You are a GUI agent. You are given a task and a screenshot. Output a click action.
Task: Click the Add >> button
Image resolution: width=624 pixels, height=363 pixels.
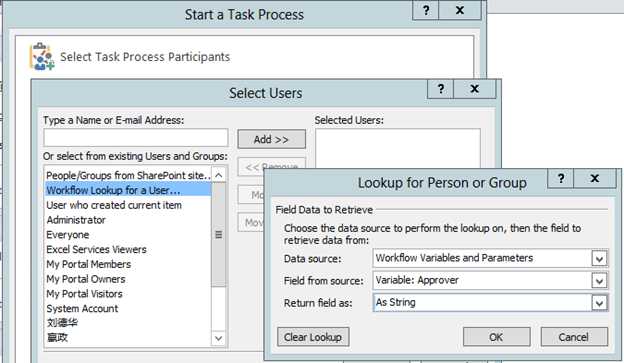[271, 139]
